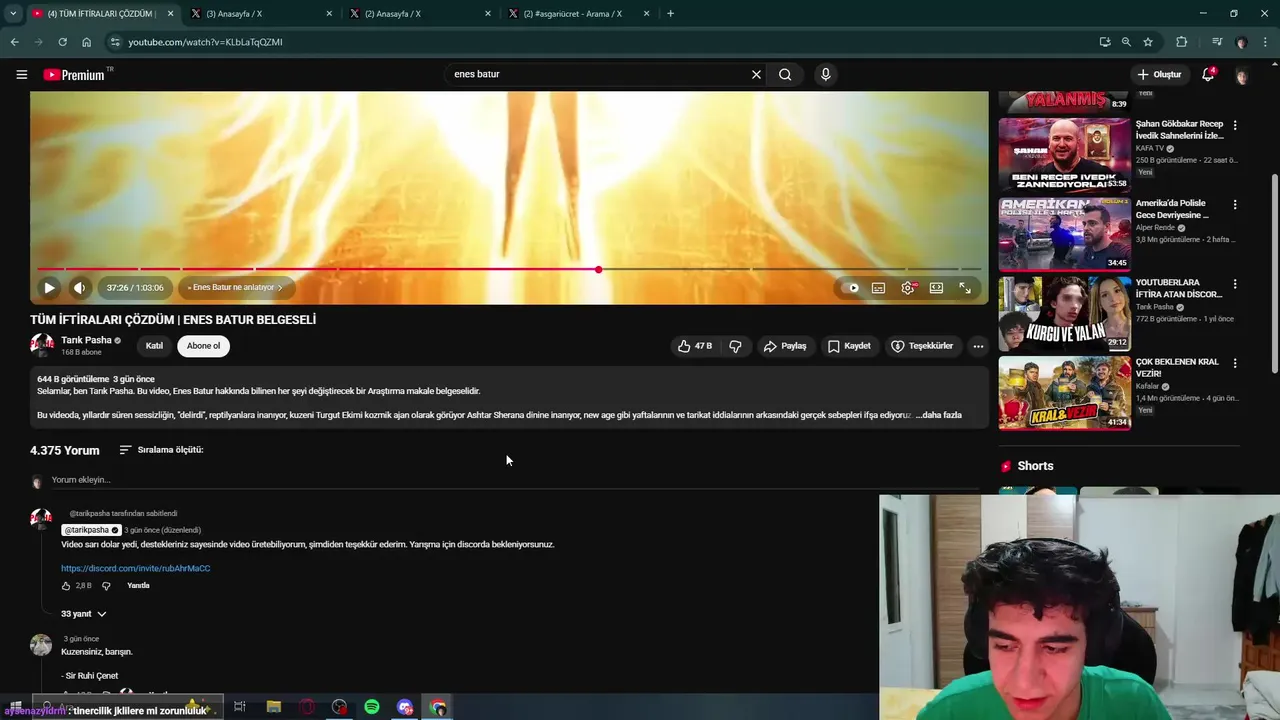This screenshot has height=720, width=1280.
Task: Open Oluştur create menu
Action: [x=1159, y=74]
